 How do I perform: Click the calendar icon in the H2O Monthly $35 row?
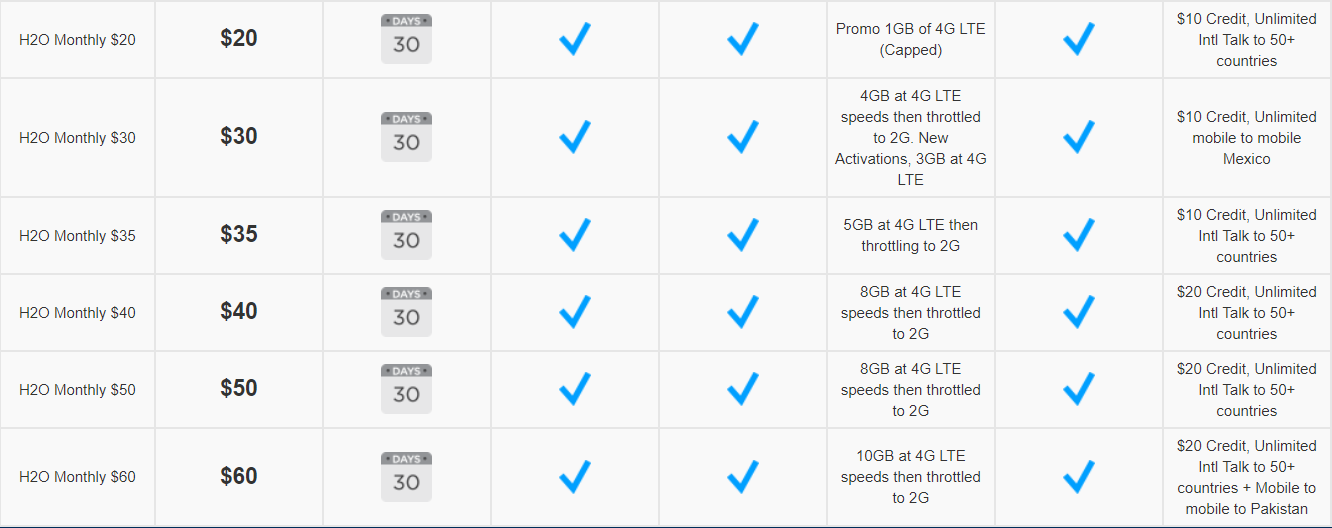406,235
